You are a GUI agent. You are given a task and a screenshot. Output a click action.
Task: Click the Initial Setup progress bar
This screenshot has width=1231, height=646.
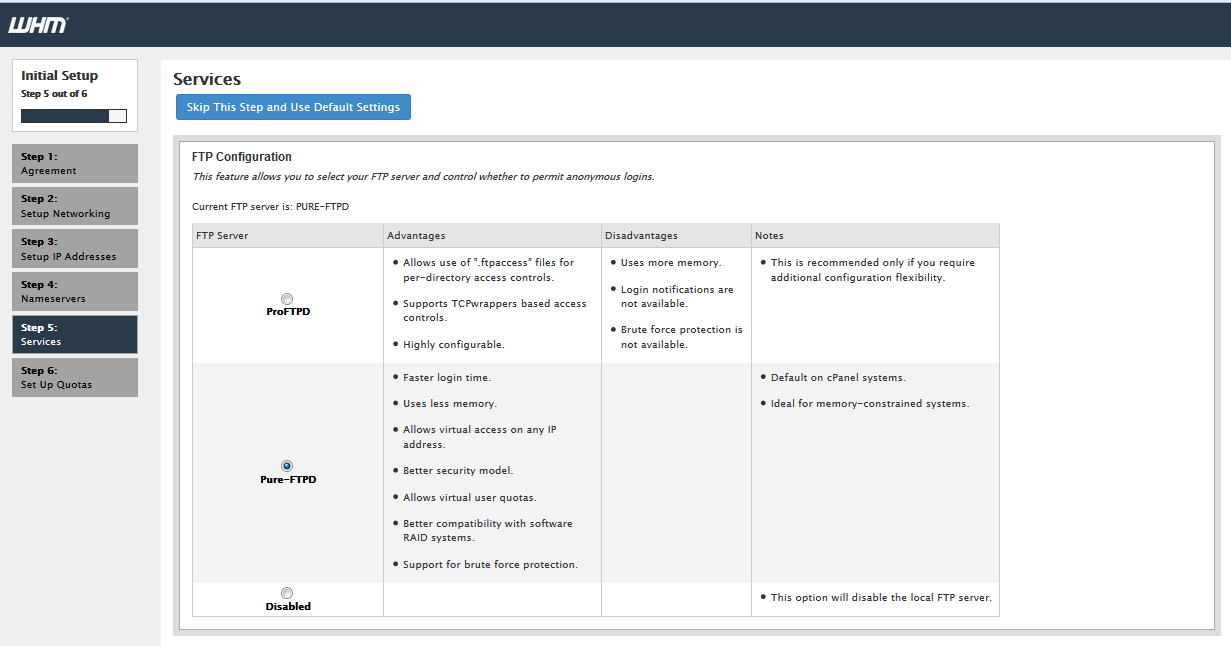74,116
